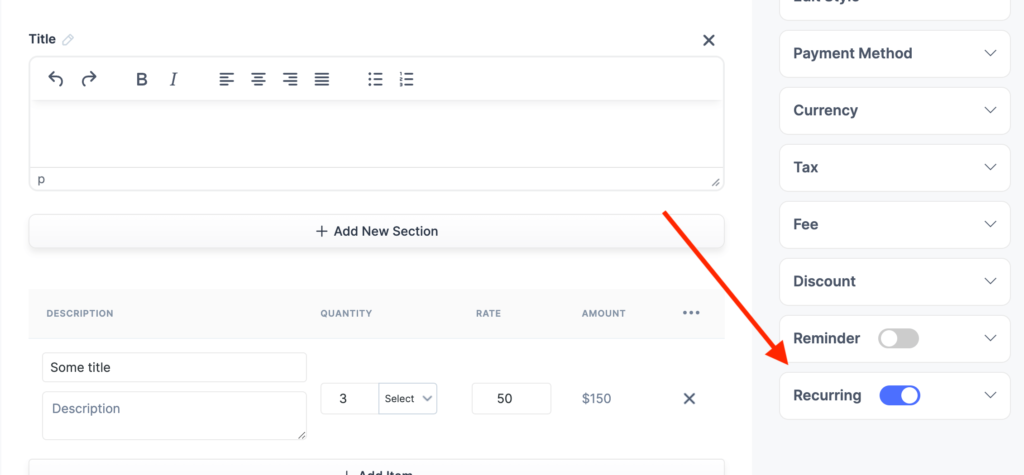Click the undo arrow in editor toolbar
The width and height of the screenshot is (1024, 475).
coord(56,80)
